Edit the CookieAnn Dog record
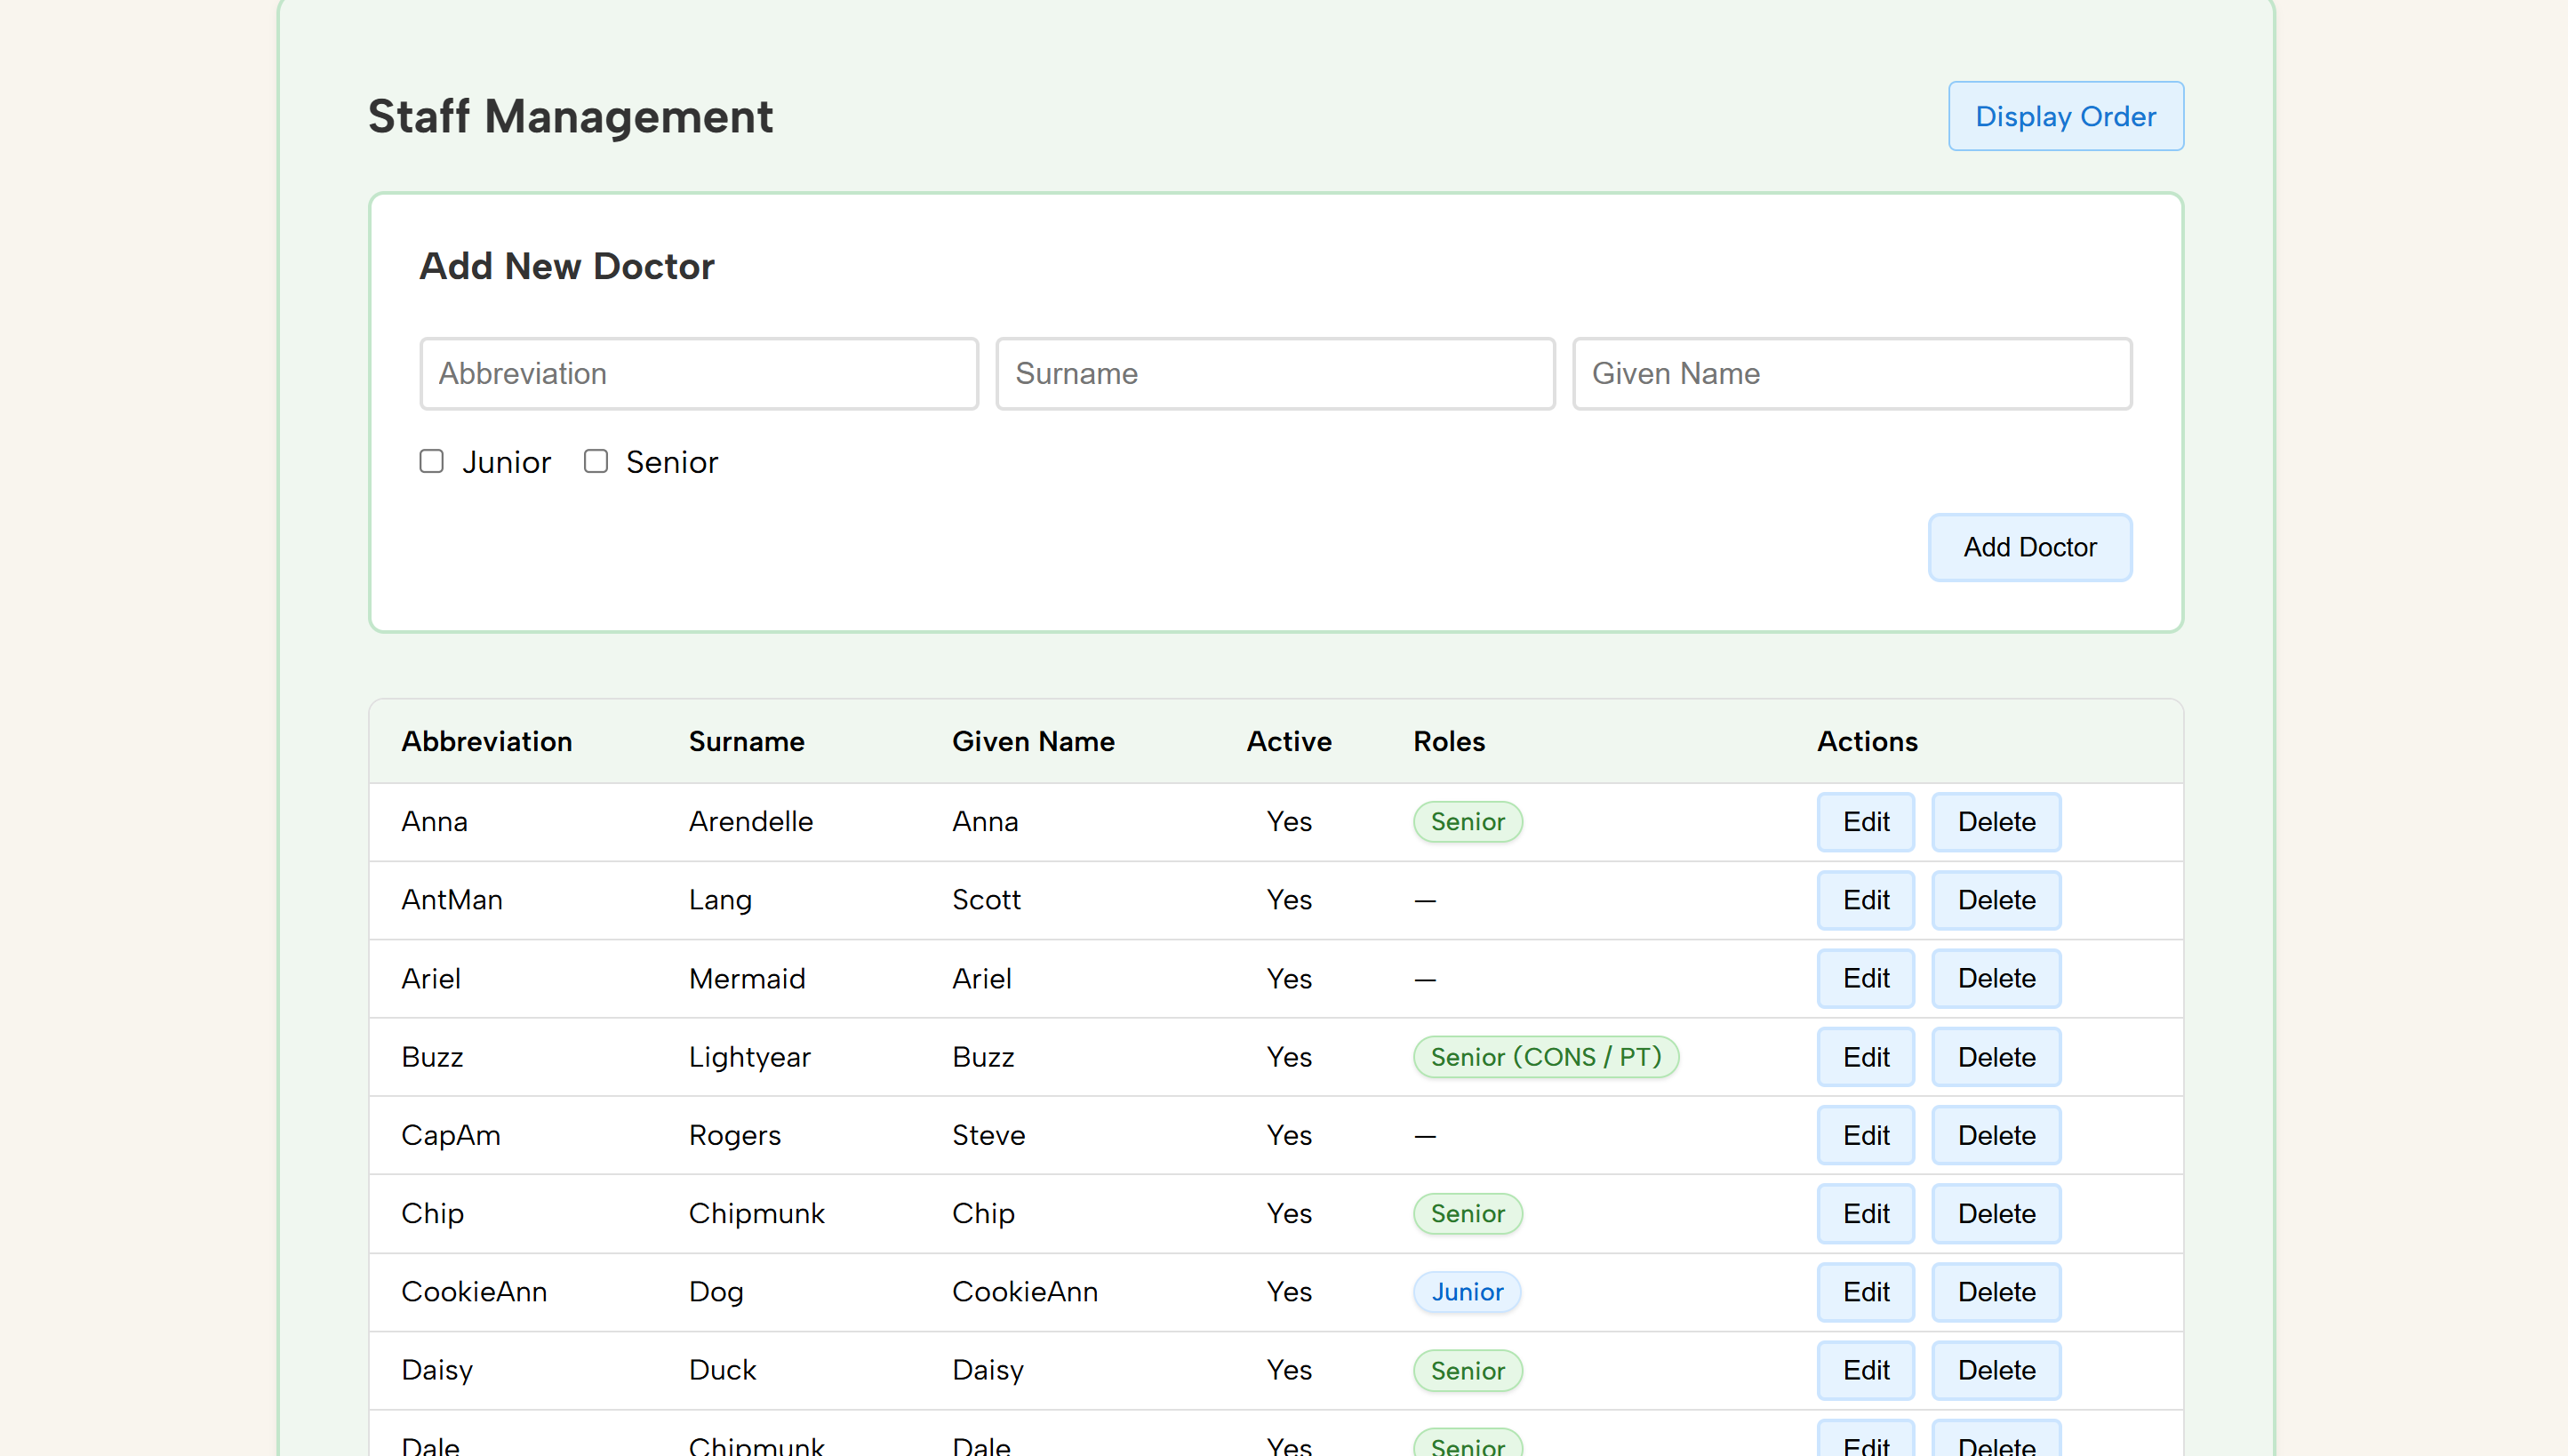Image resolution: width=2568 pixels, height=1456 pixels. [1865, 1291]
